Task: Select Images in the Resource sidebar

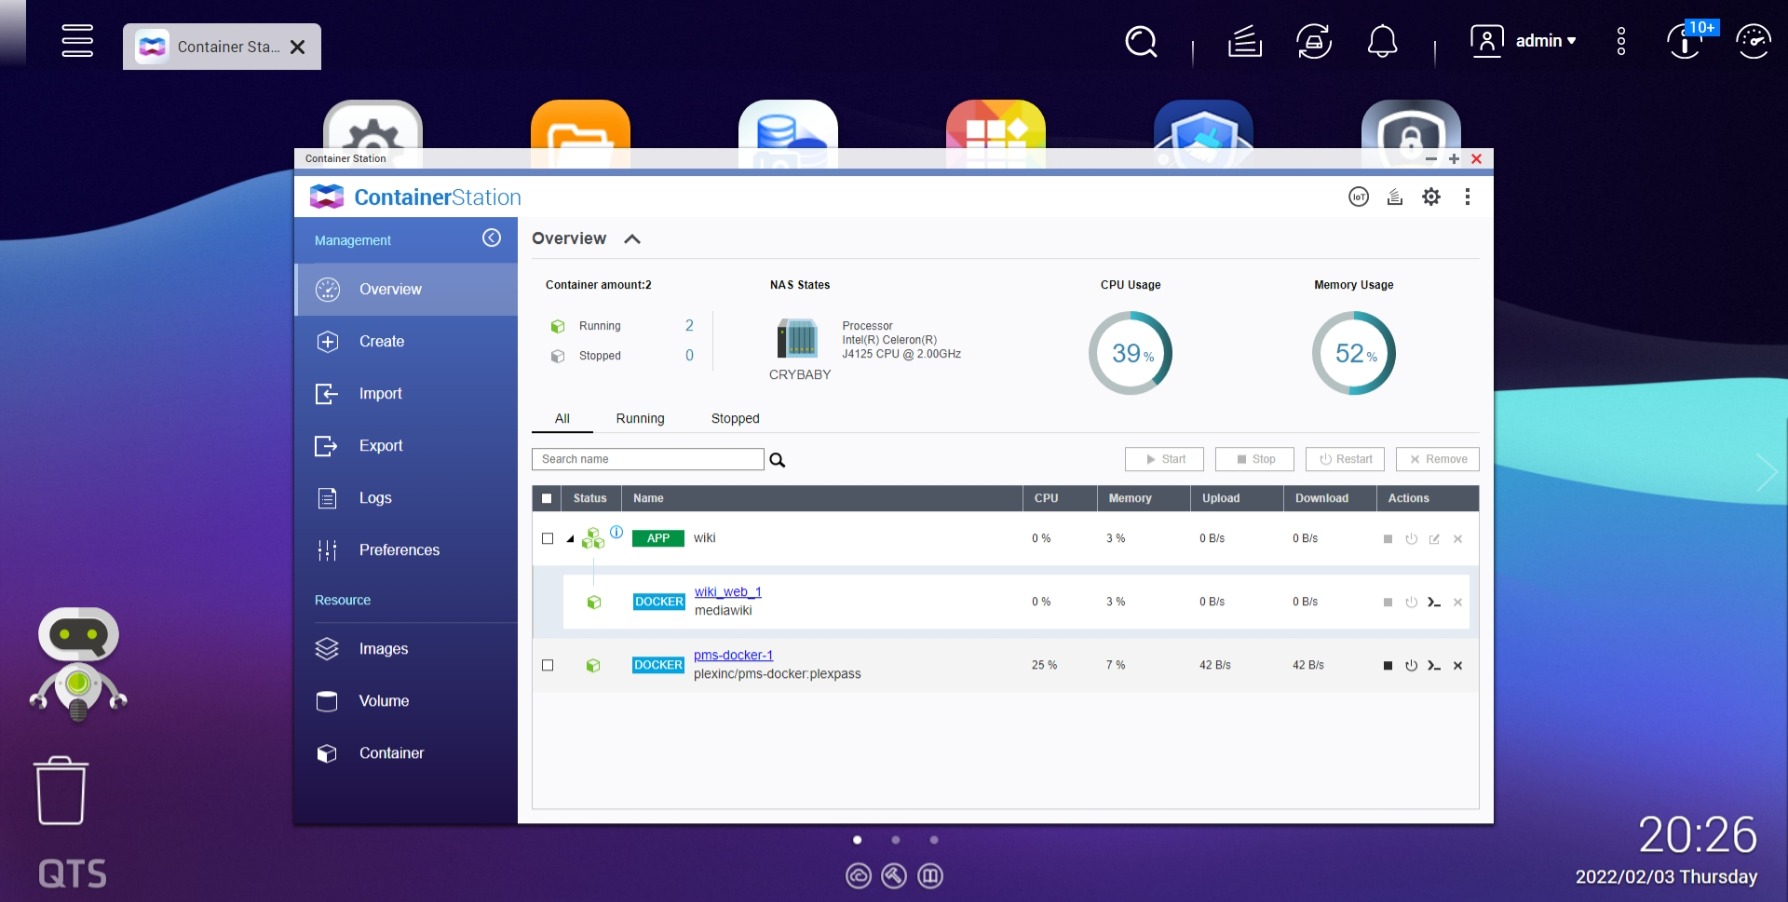Action: [383, 649]
